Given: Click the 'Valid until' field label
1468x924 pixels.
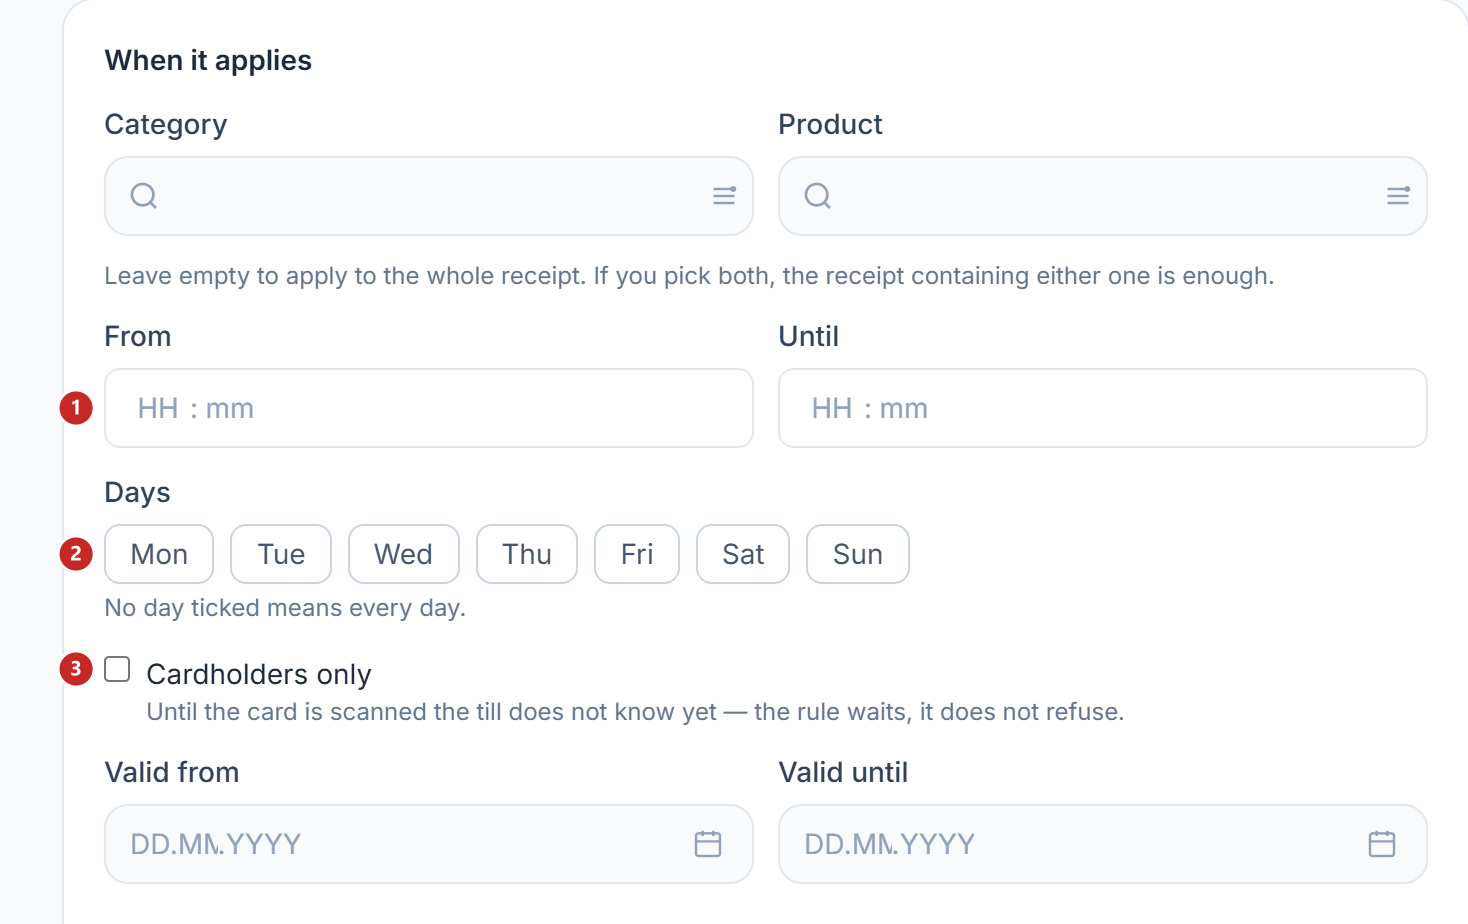Looking at the screenshot, I should [x=844, y=773].
